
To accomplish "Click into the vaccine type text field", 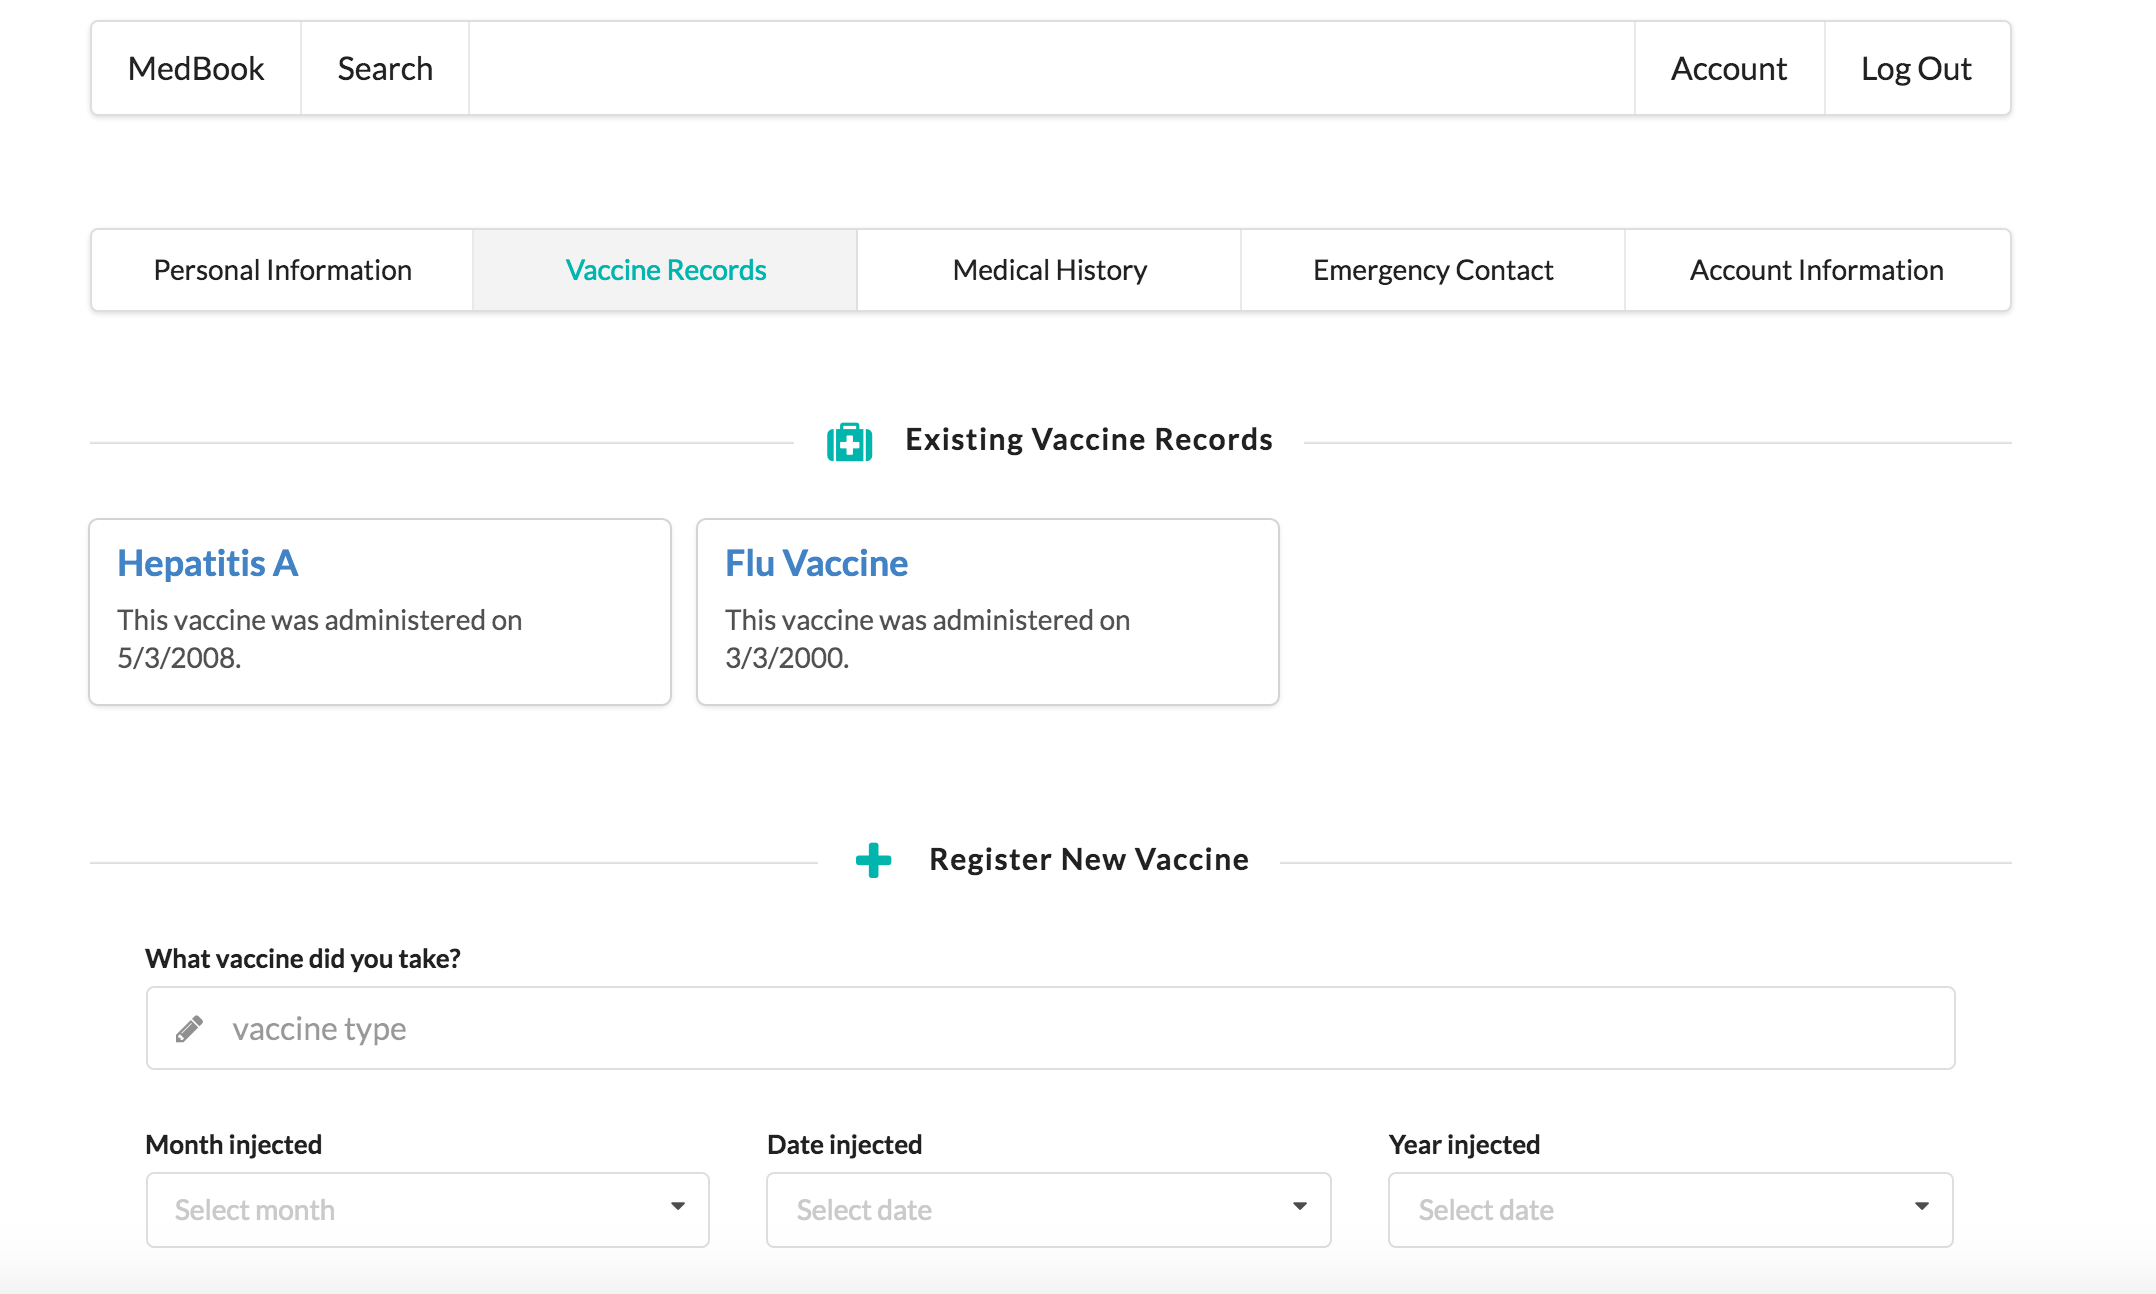I will pyautogui.click(x=1050, y=1029).
